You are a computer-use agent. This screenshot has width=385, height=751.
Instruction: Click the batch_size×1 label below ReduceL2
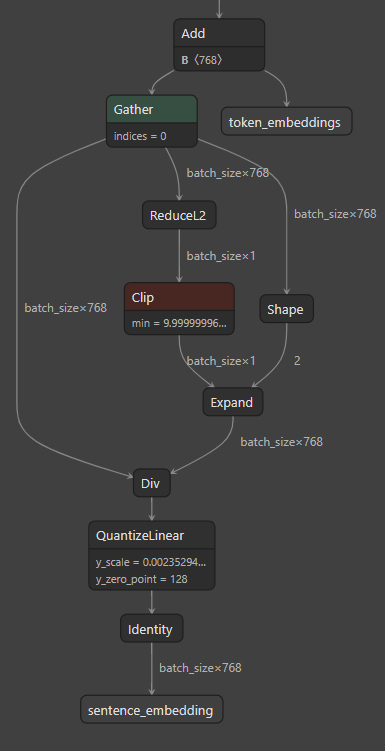[x=221, y=256]
